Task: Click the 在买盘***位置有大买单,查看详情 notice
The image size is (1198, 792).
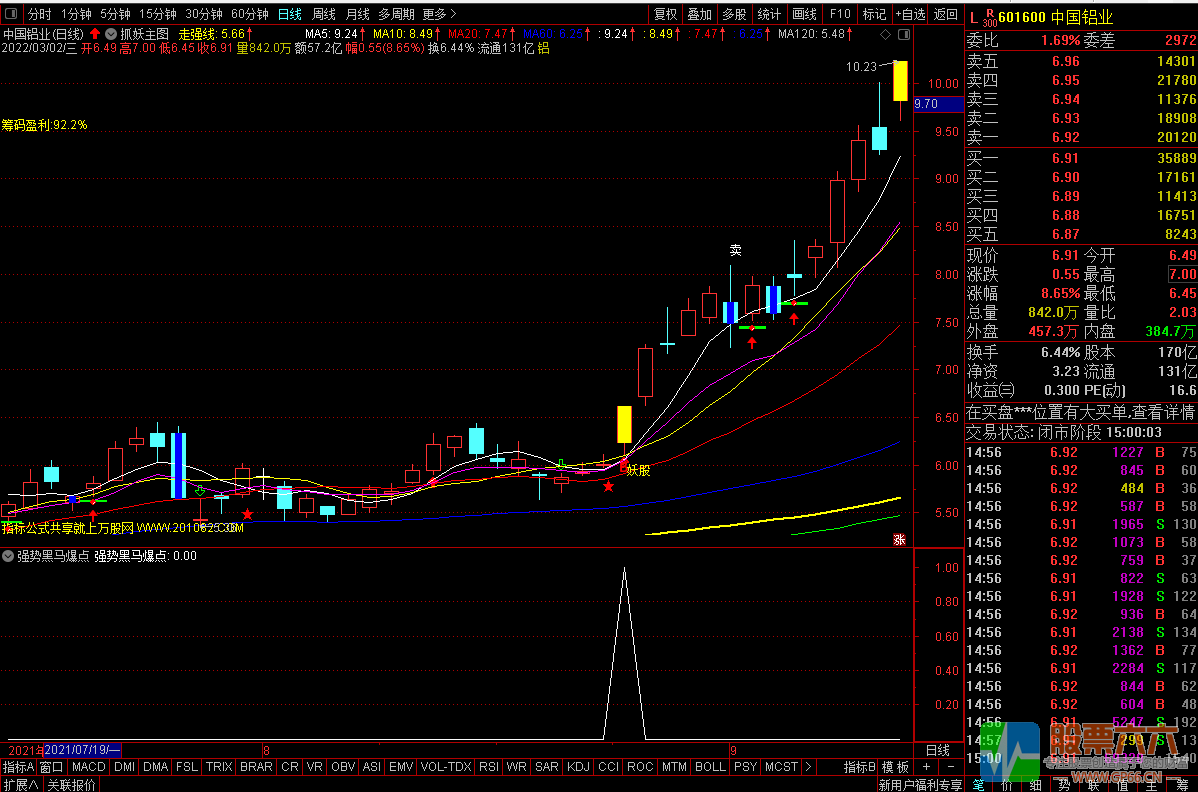Action: point(1081,412)
